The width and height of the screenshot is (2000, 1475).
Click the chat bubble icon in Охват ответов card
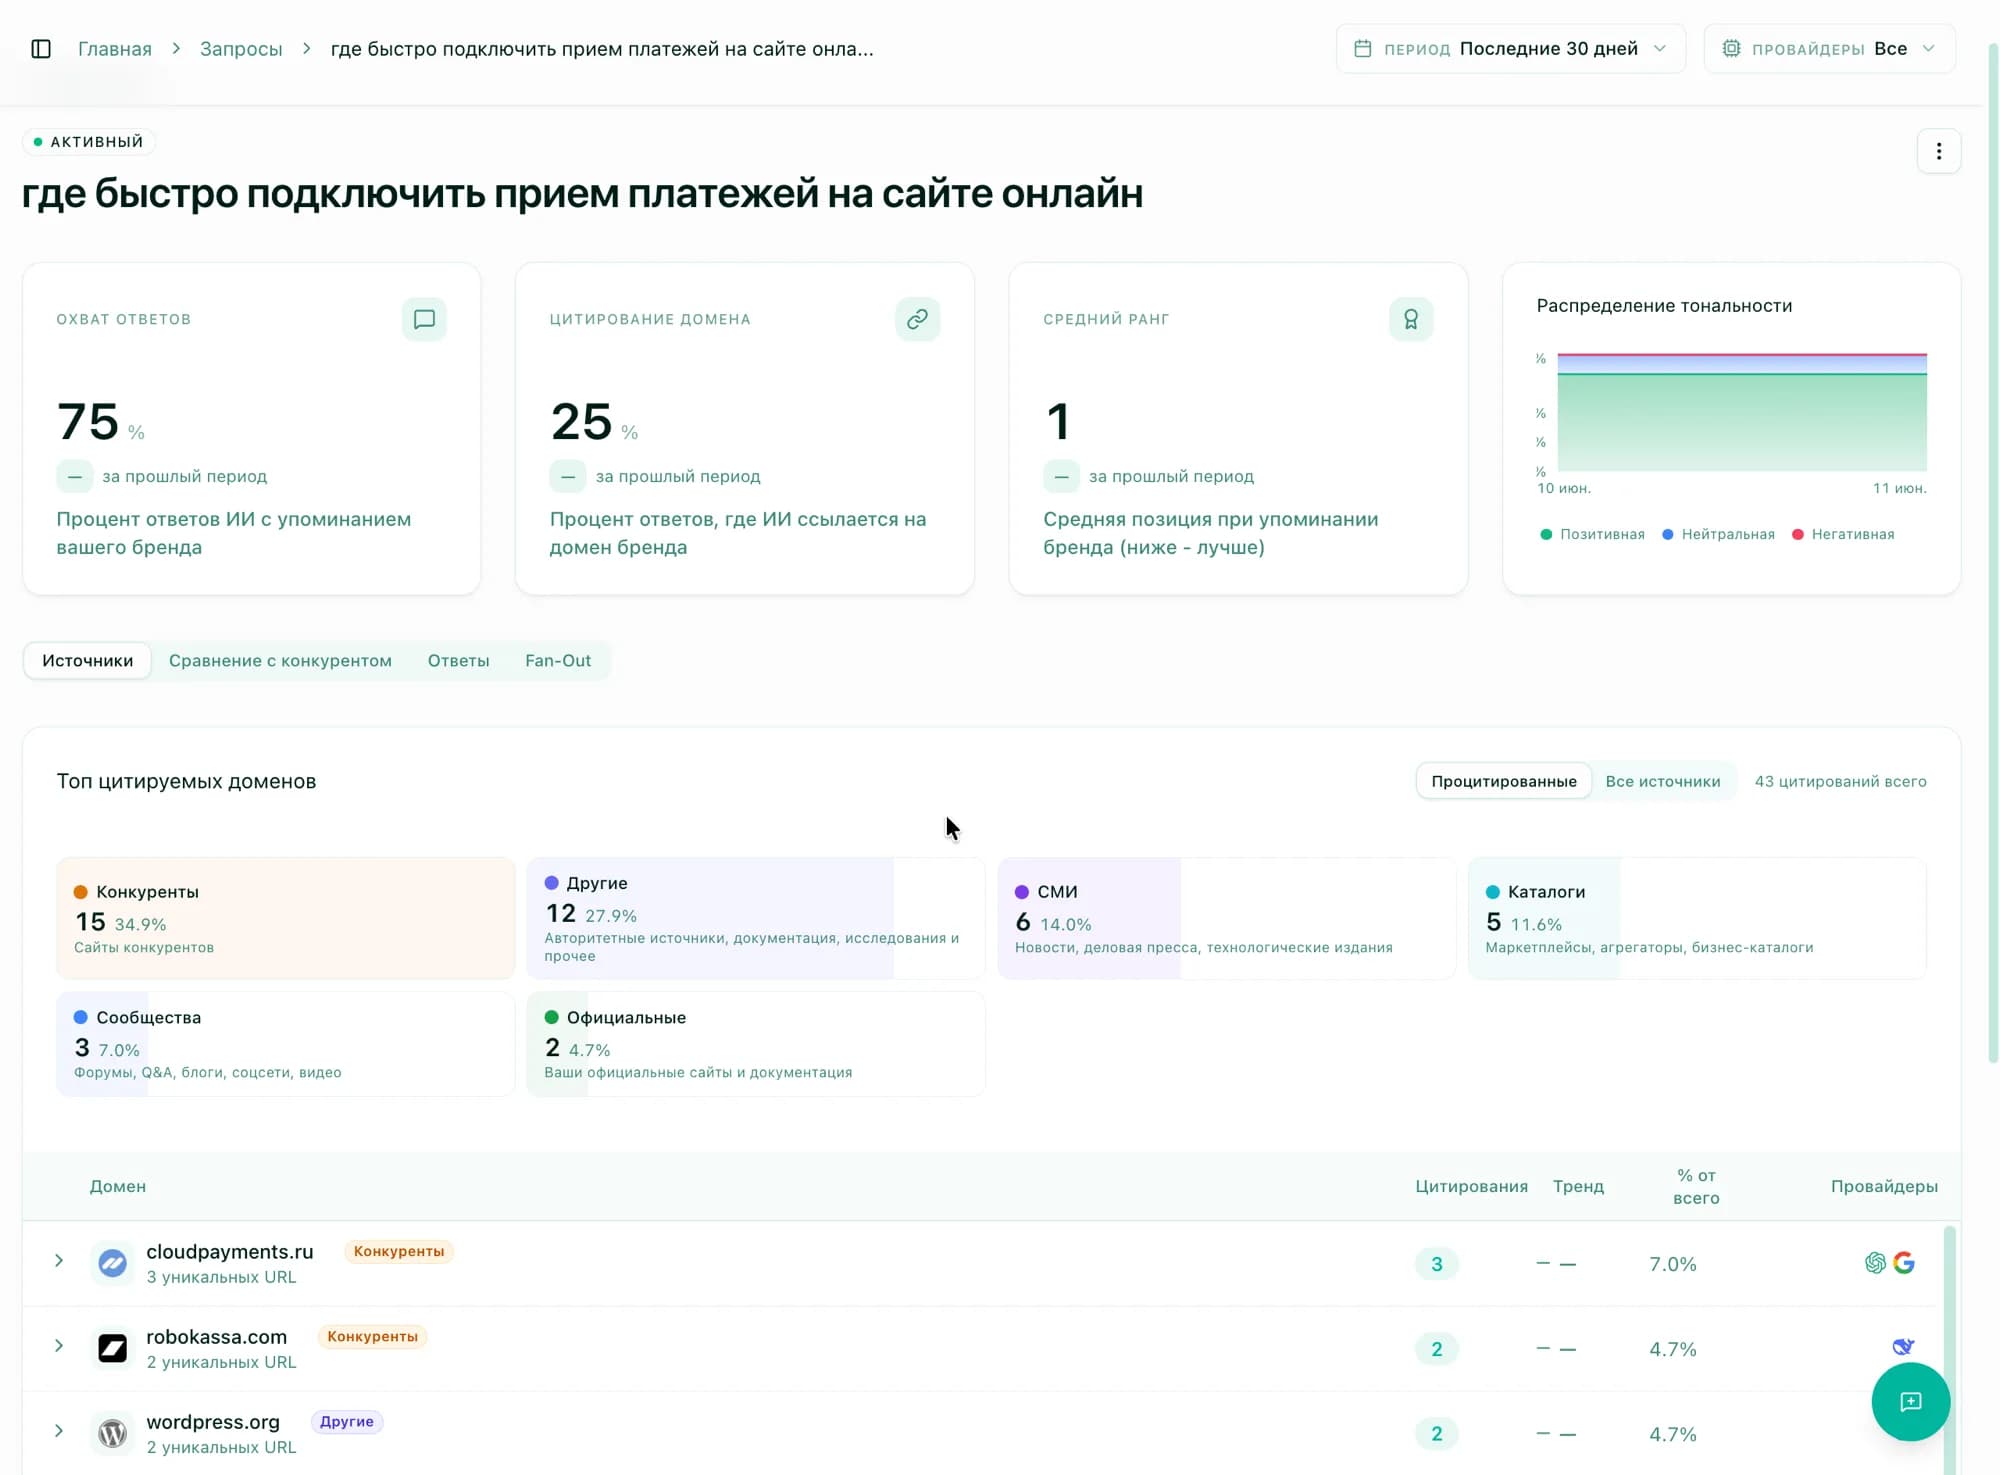click(x=424, y=319)
